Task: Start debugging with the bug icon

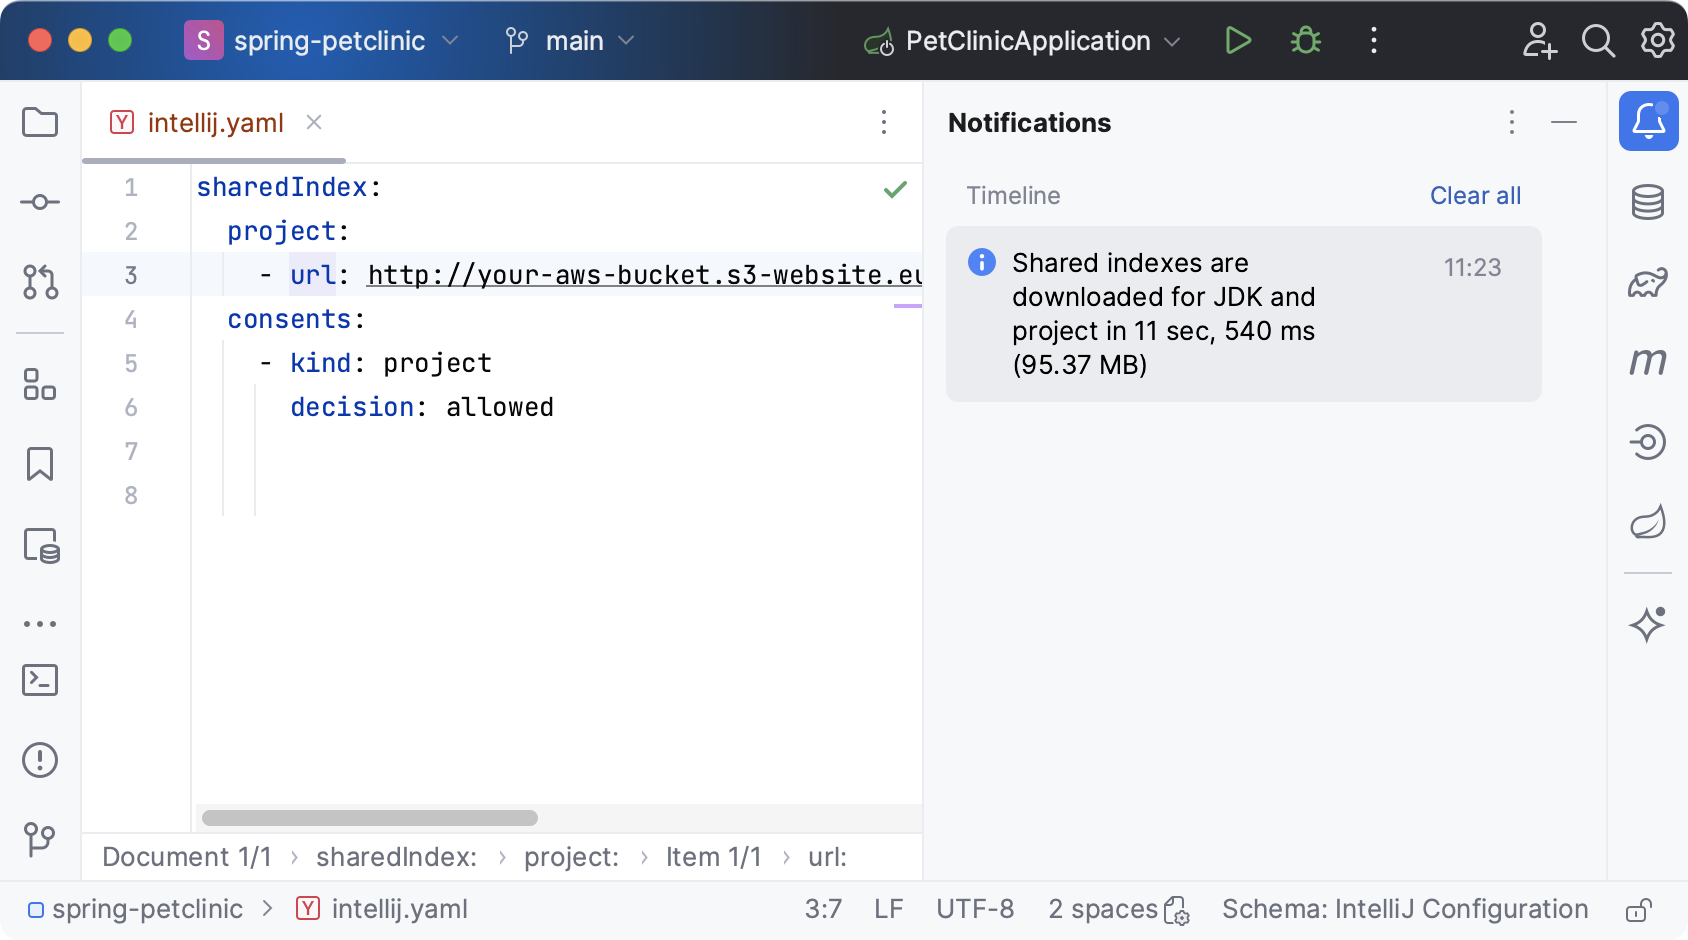Action: (1305, 41)
